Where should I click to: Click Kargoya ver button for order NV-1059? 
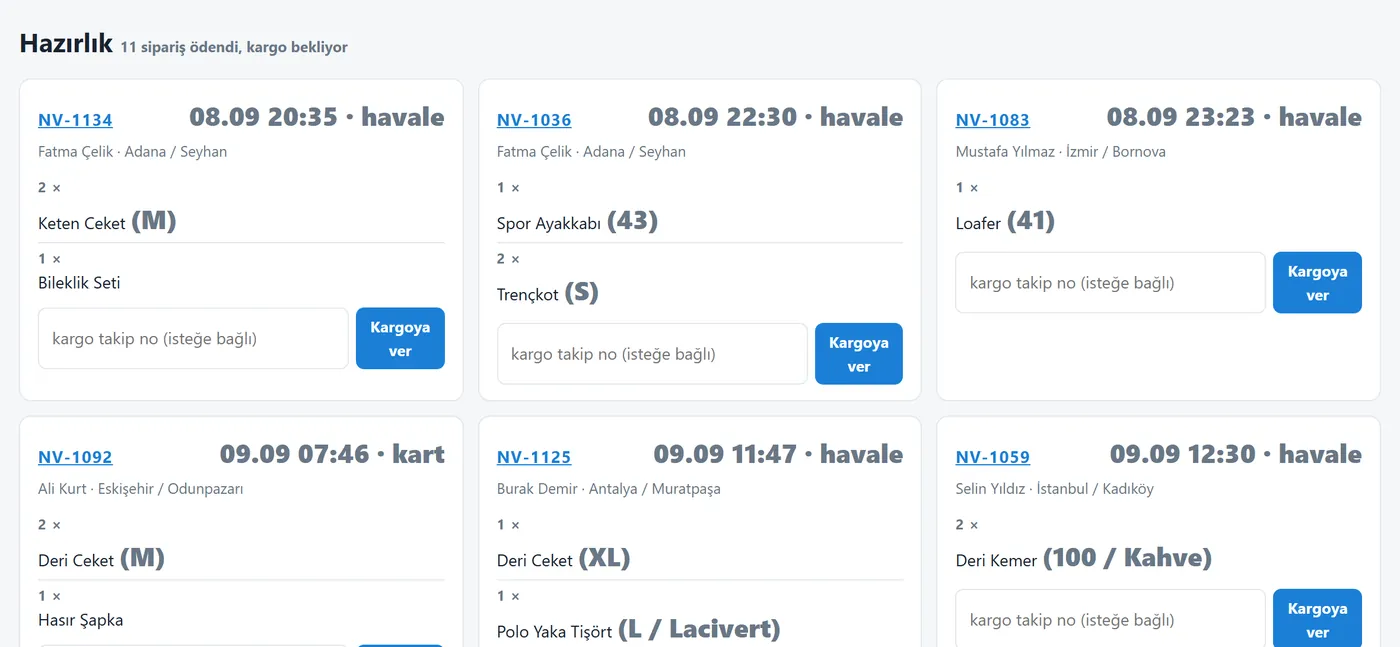click(x=1317, y=618)
